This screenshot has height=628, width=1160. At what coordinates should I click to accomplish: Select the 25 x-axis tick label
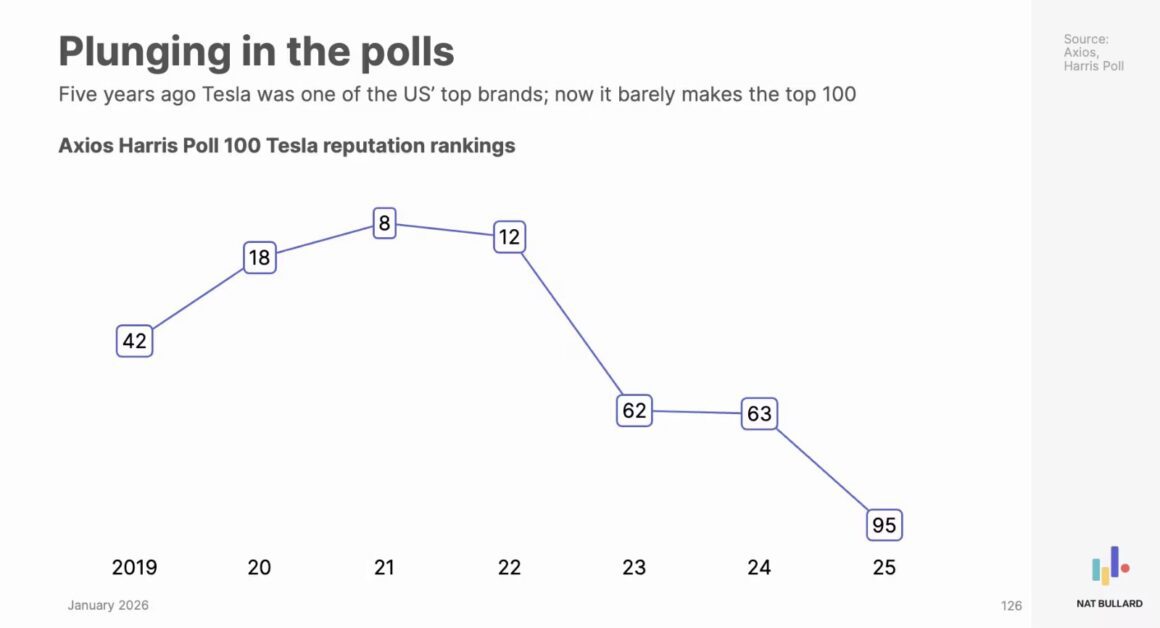(884, 568)
